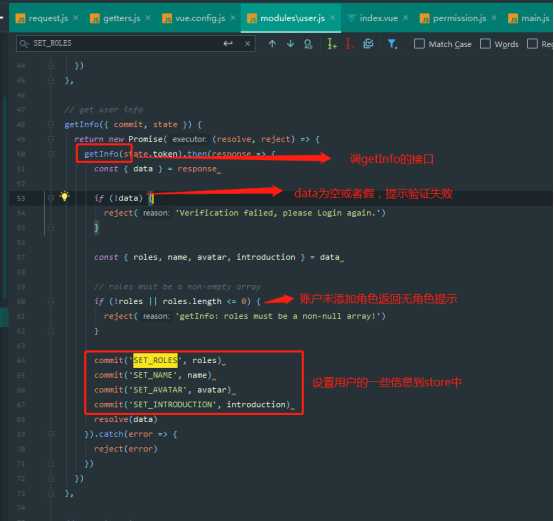
Task: Click fold end marker at line 62
Action: [x=51, y=331]
